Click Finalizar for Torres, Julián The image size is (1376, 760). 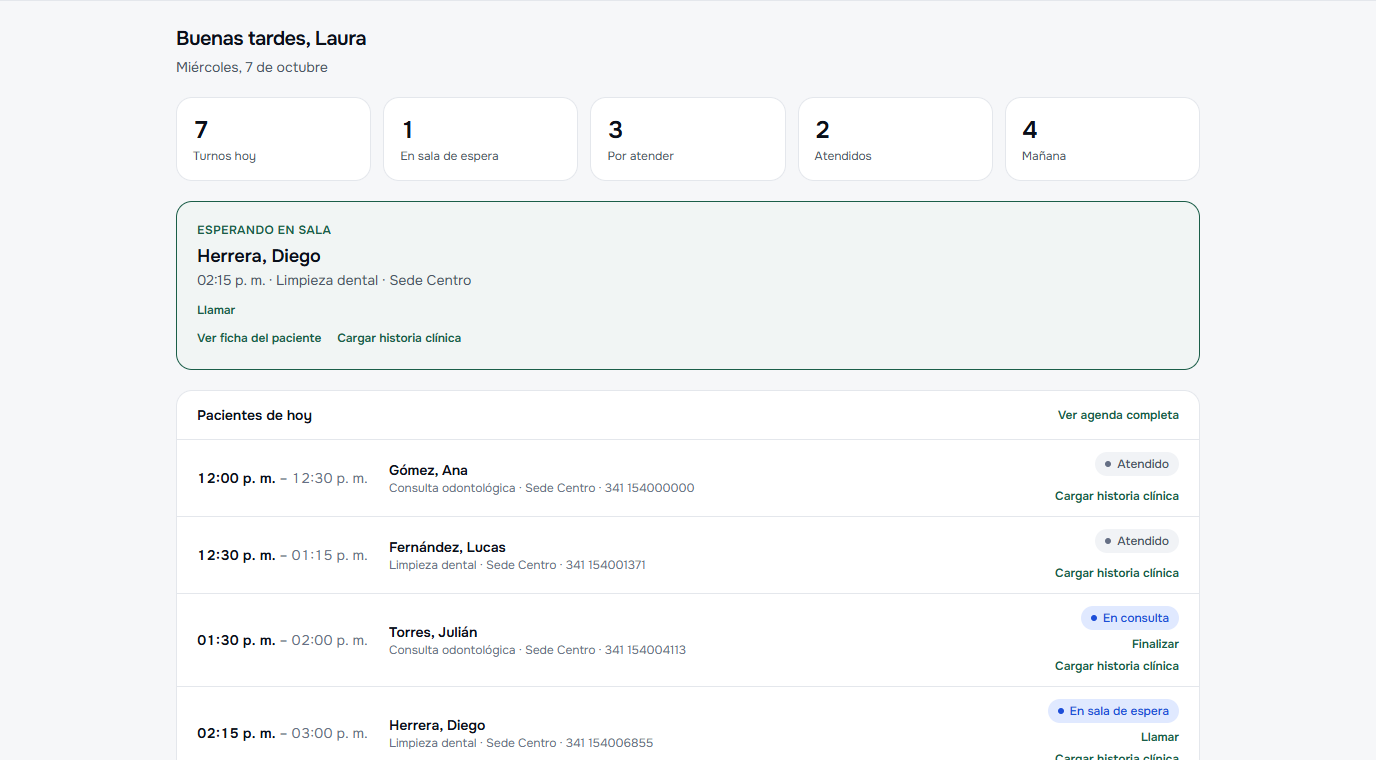click(1155, 644)
